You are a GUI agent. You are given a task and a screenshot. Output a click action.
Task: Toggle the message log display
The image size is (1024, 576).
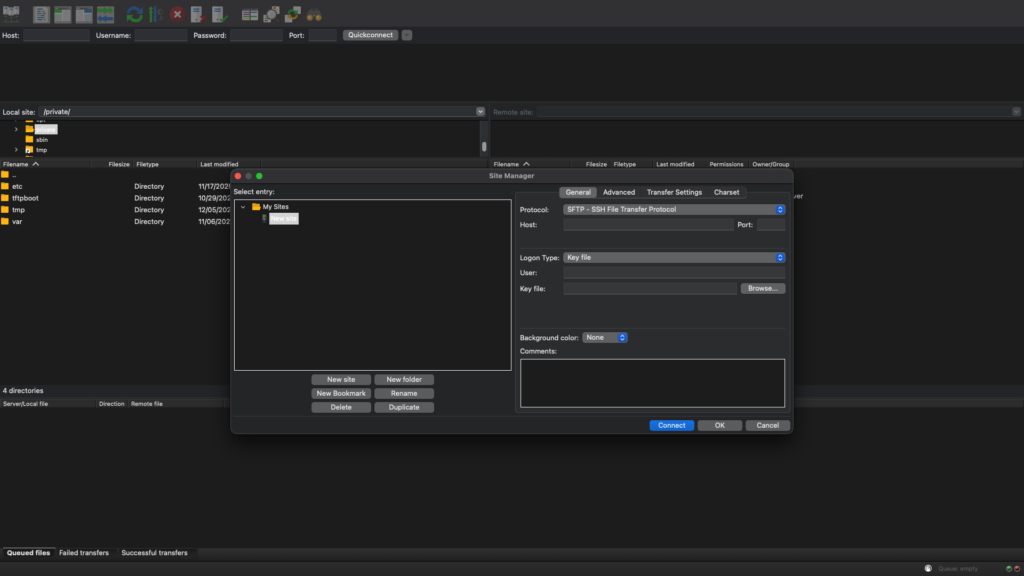tap(41, 14)
